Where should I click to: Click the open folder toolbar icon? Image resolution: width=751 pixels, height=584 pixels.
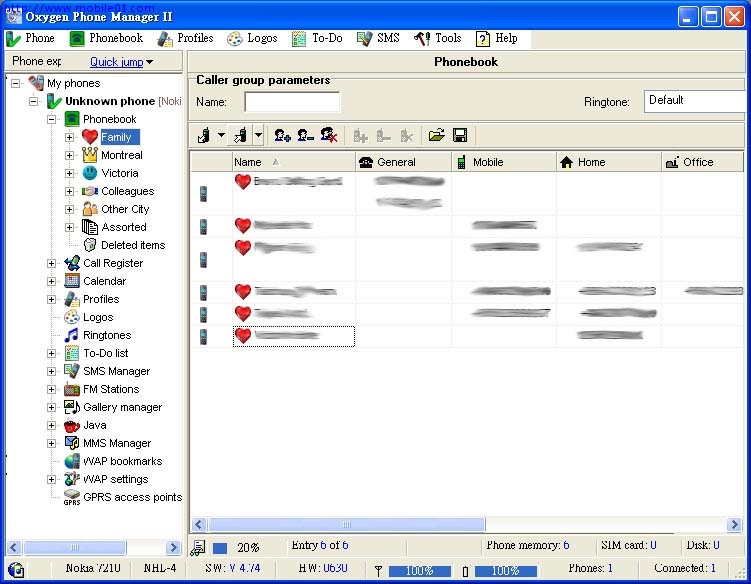tap(436, 136)
